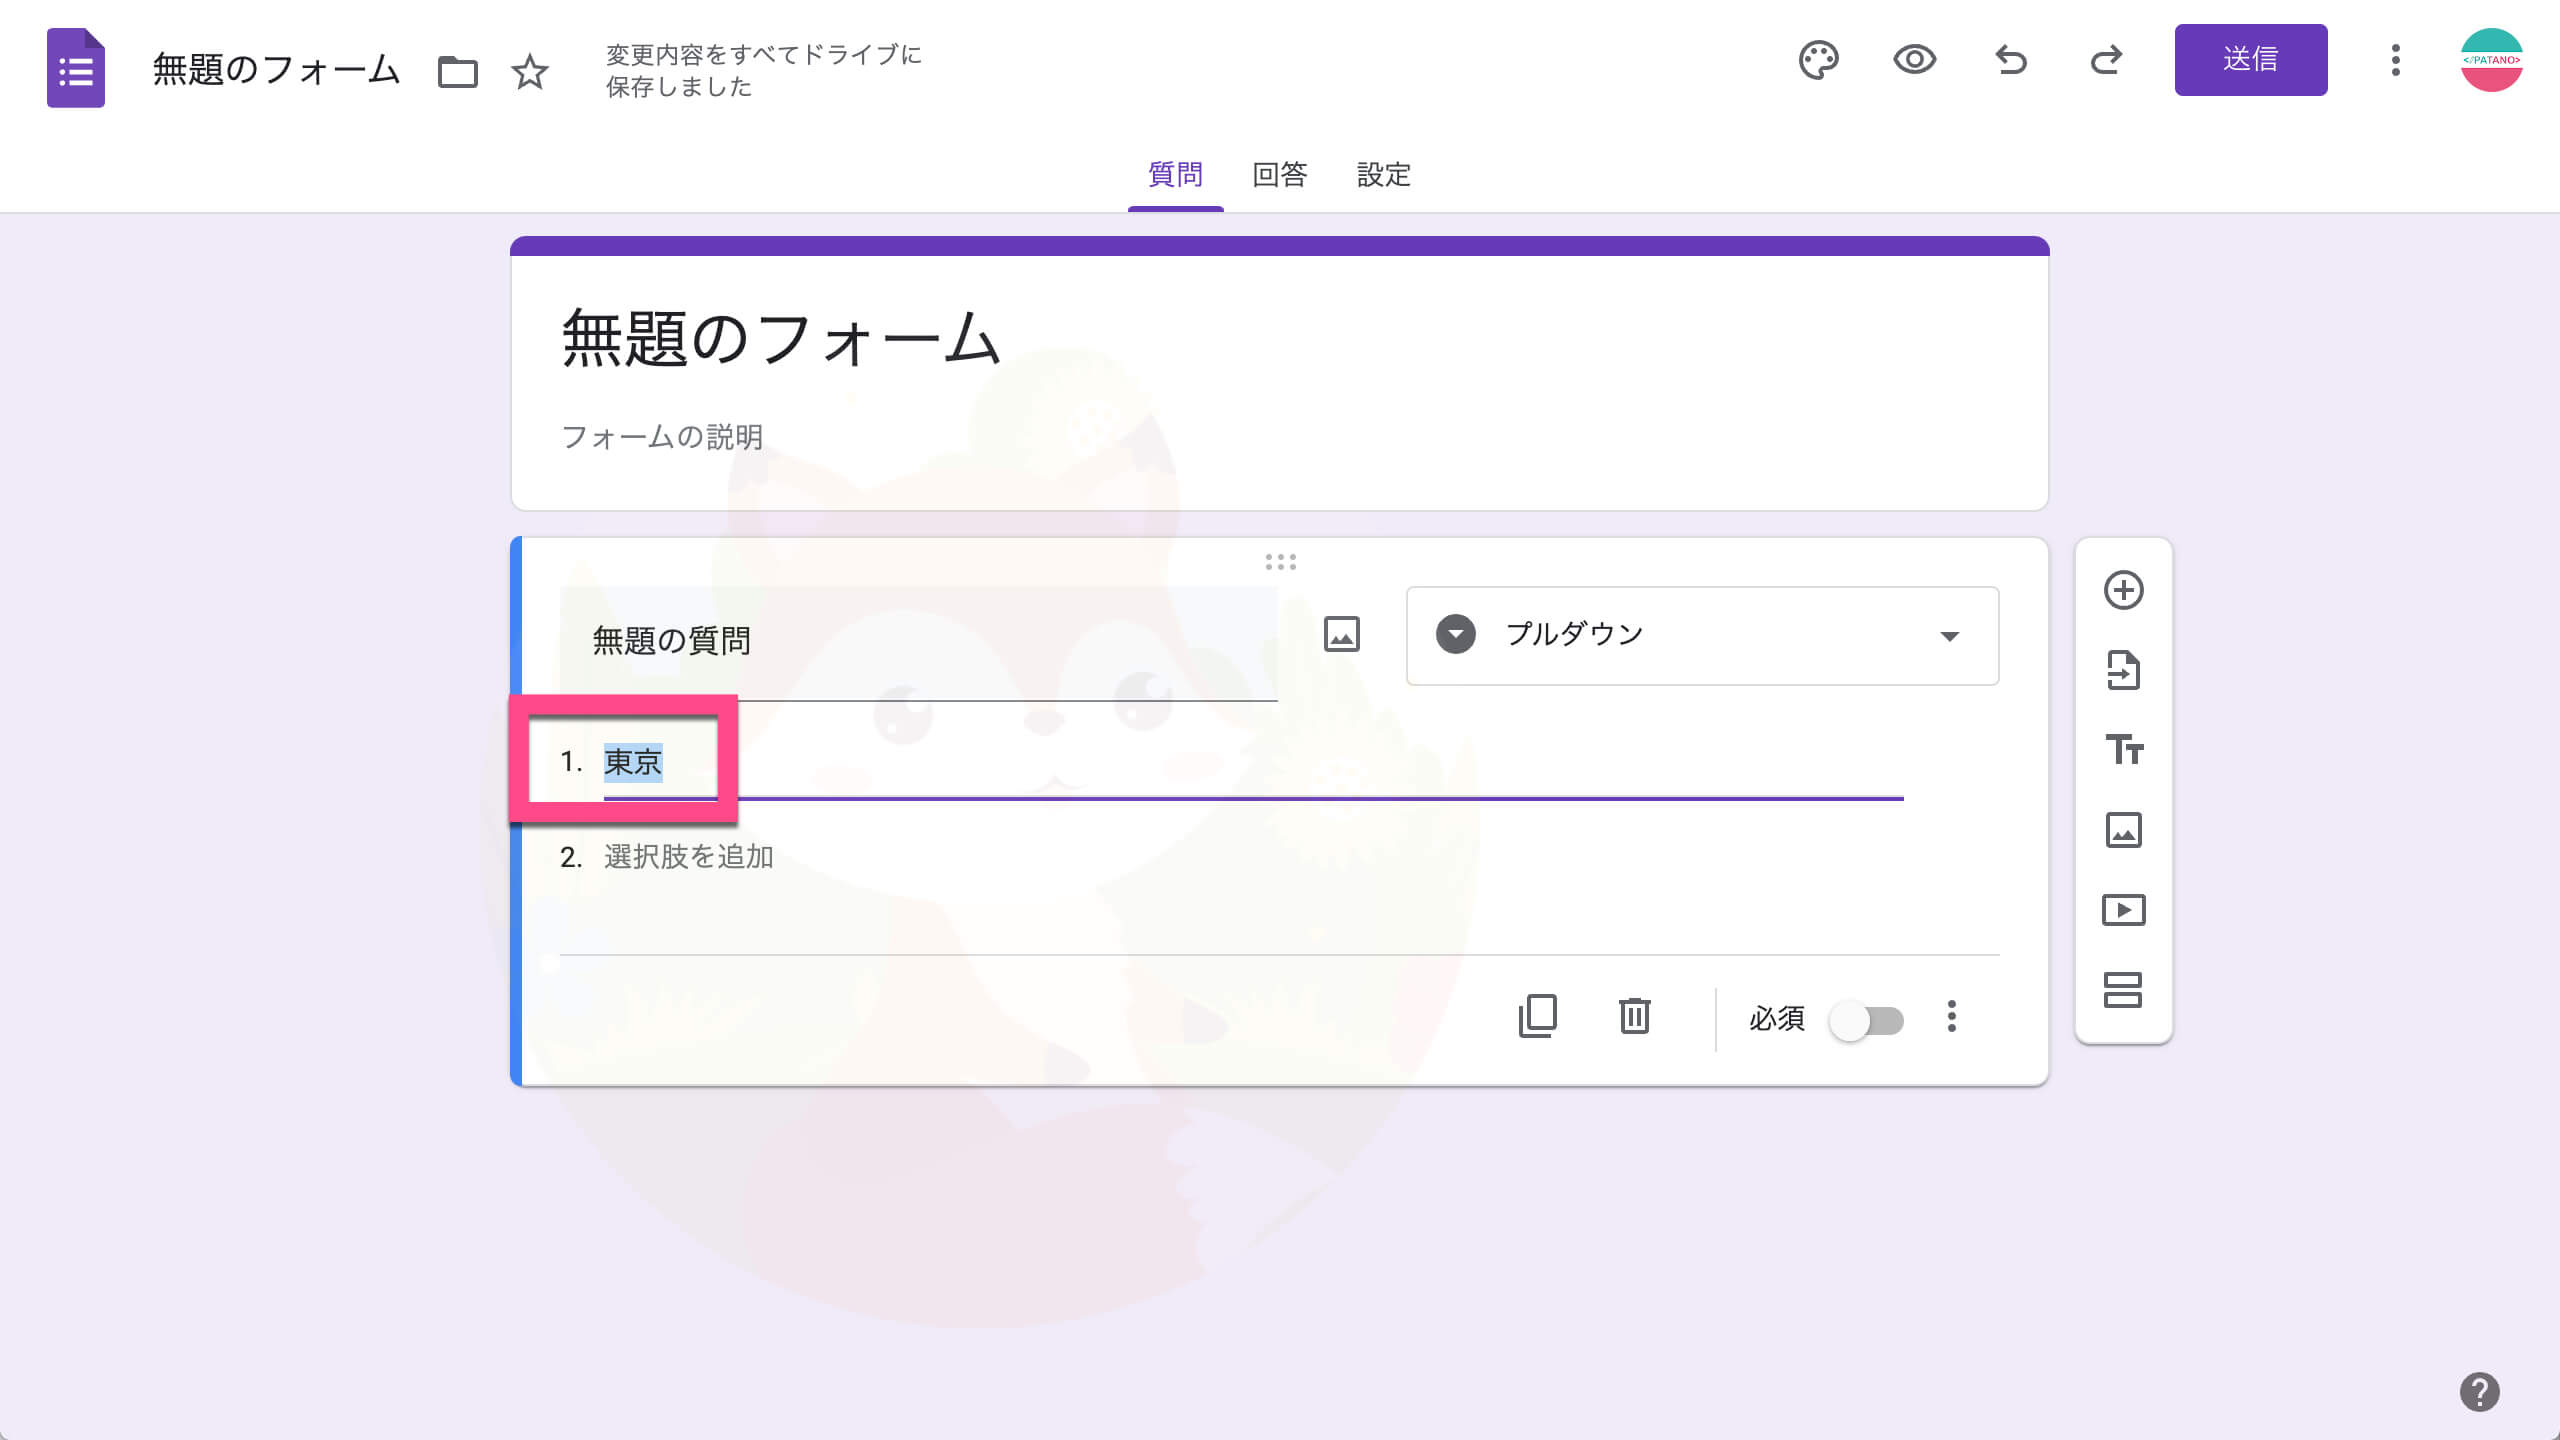Image resolution: width=2560 pixels, height=1440 pixels.
Task: Open the Google Forms home icon
Action: pos(76,68)
